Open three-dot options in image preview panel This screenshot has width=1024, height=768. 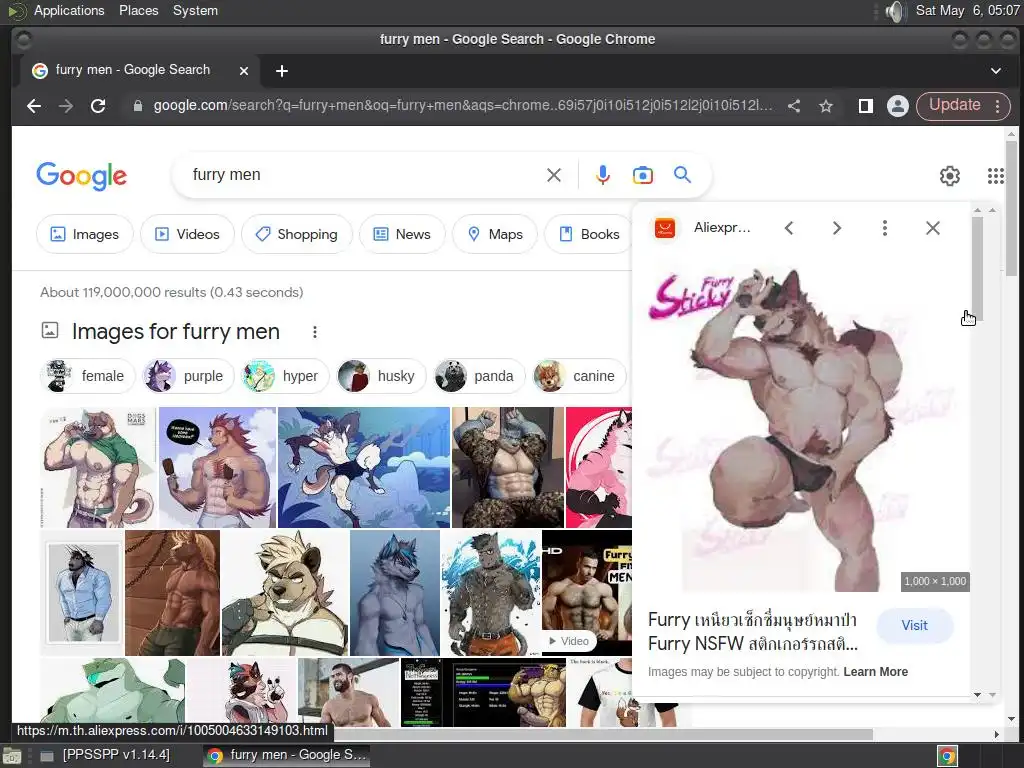click(885, 228)
